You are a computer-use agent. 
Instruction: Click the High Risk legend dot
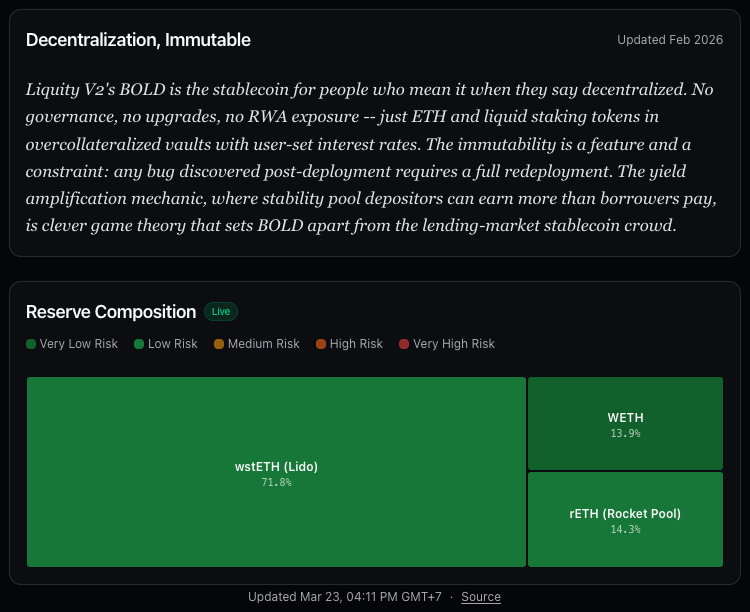(x=321, y=344)
